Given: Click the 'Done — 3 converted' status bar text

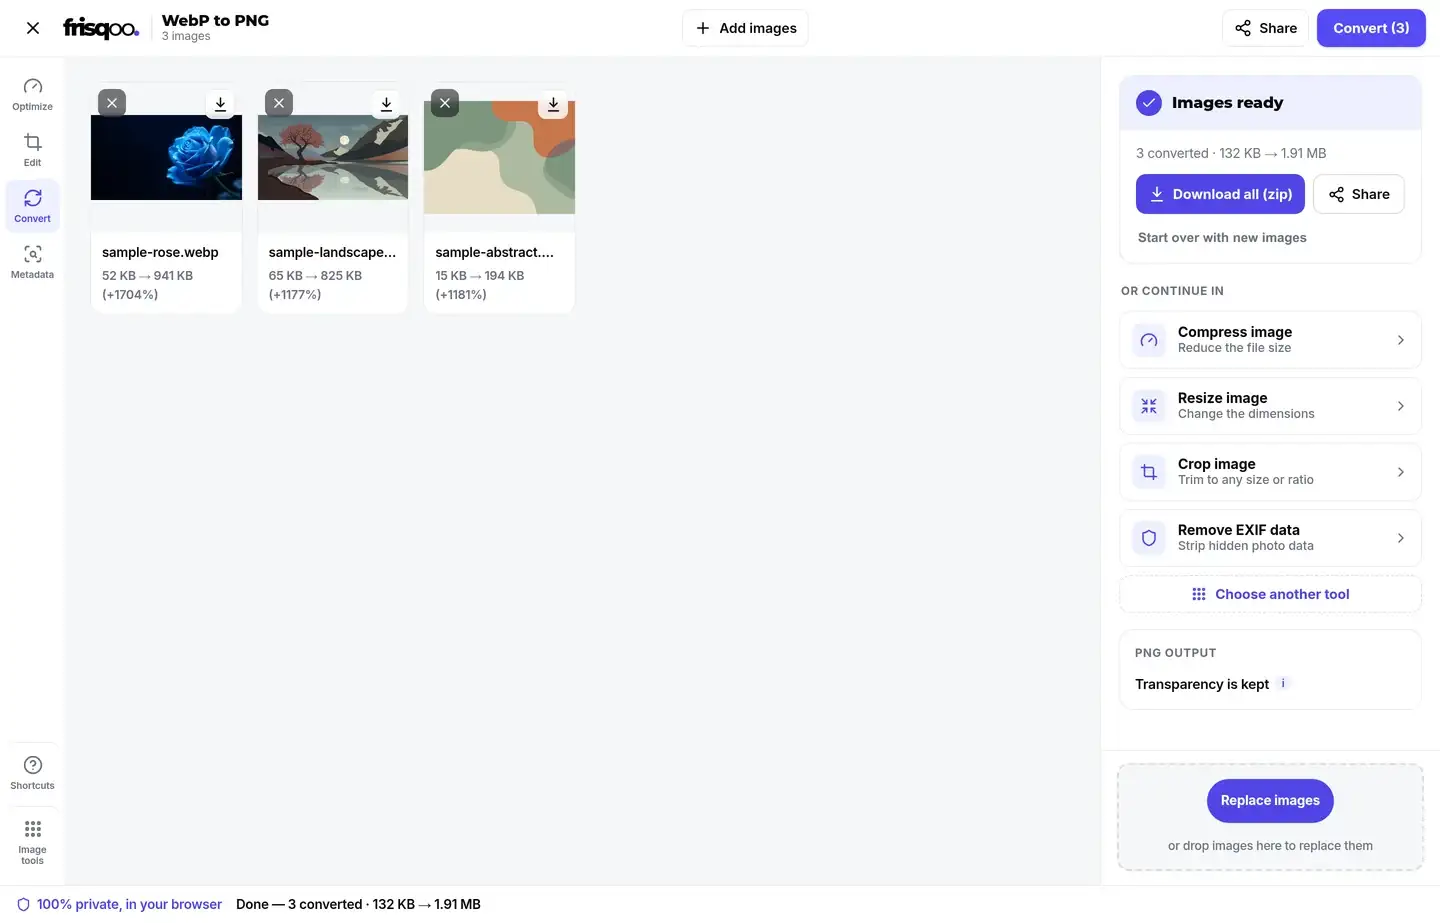Looking at the screenshot, I should 358,904.
